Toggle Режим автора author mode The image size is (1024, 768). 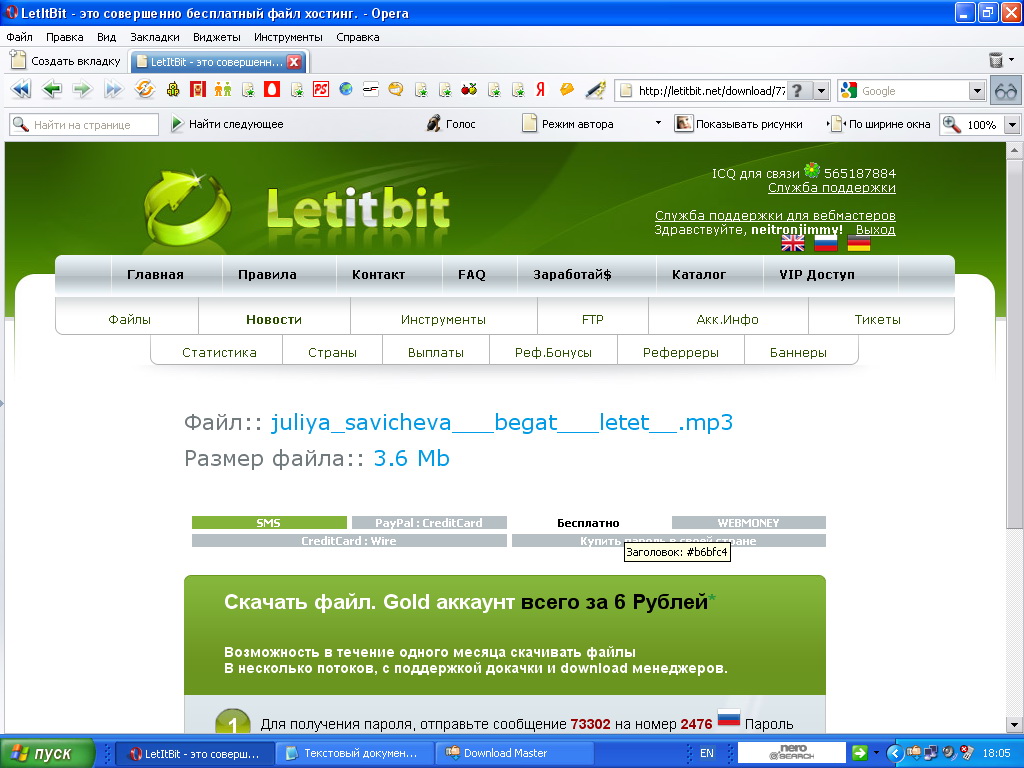click(568, 124)
